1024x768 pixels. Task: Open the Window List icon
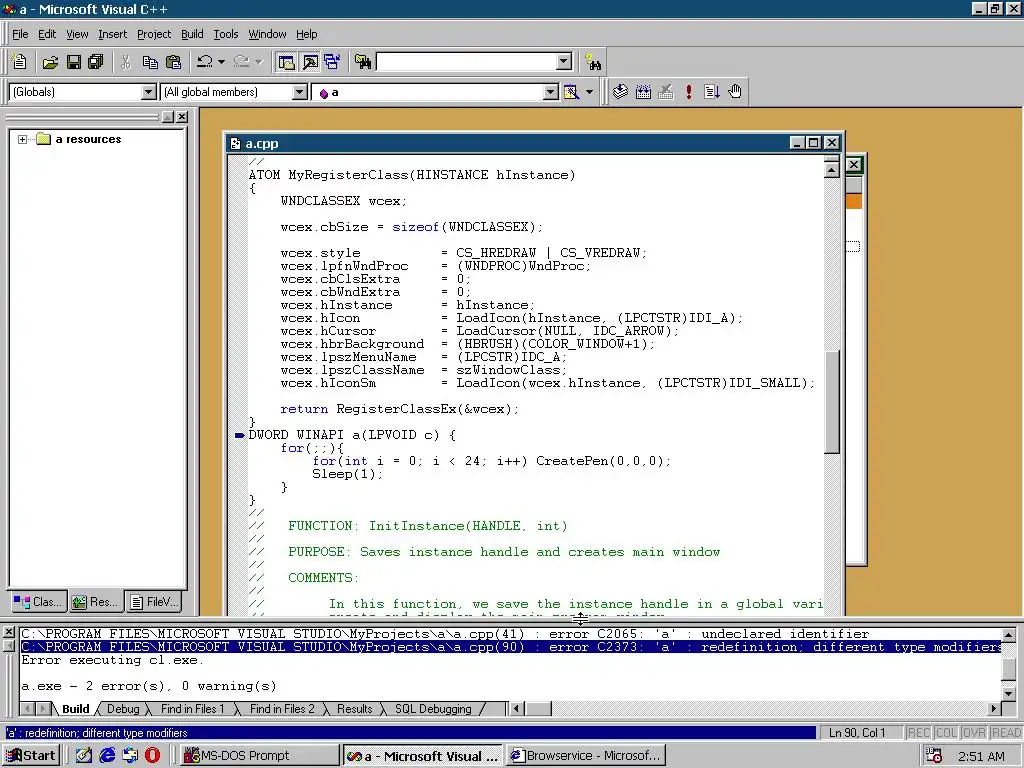click(x=332, y=62)
